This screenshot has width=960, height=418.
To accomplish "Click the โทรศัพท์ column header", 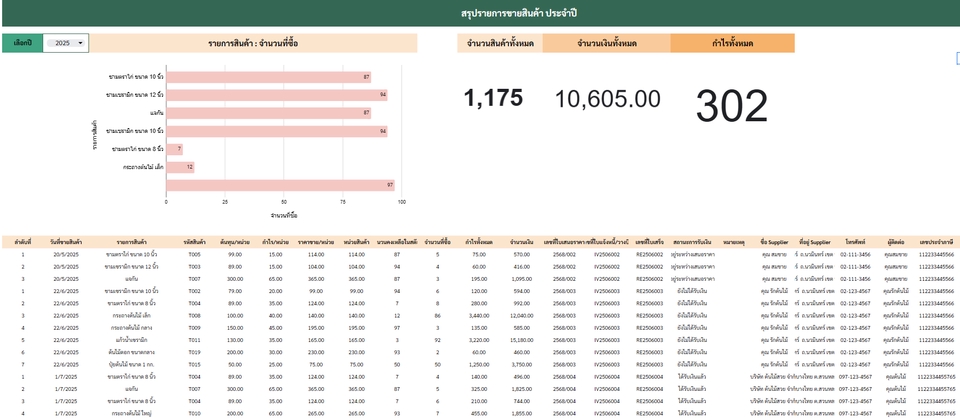I will (x=854, y=243).
